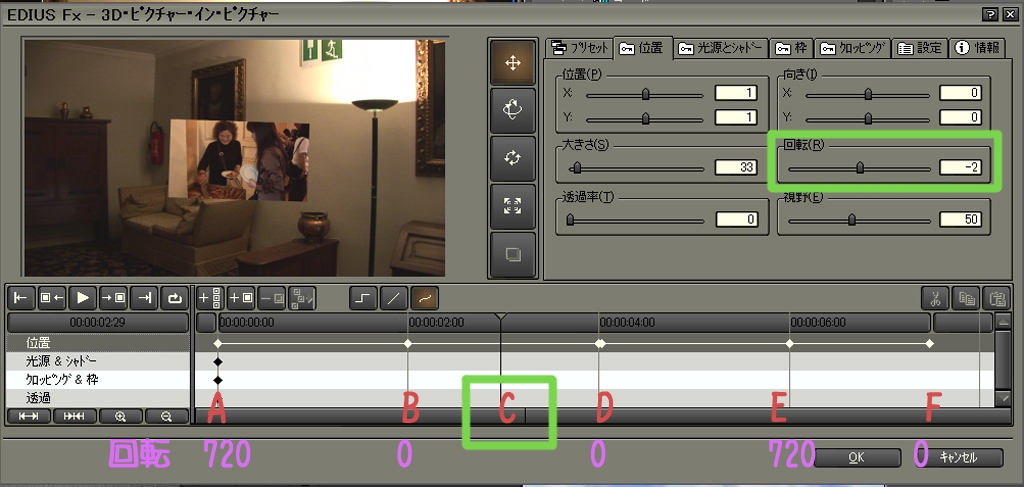Click the second timeline fit button

tap(74, 416)
